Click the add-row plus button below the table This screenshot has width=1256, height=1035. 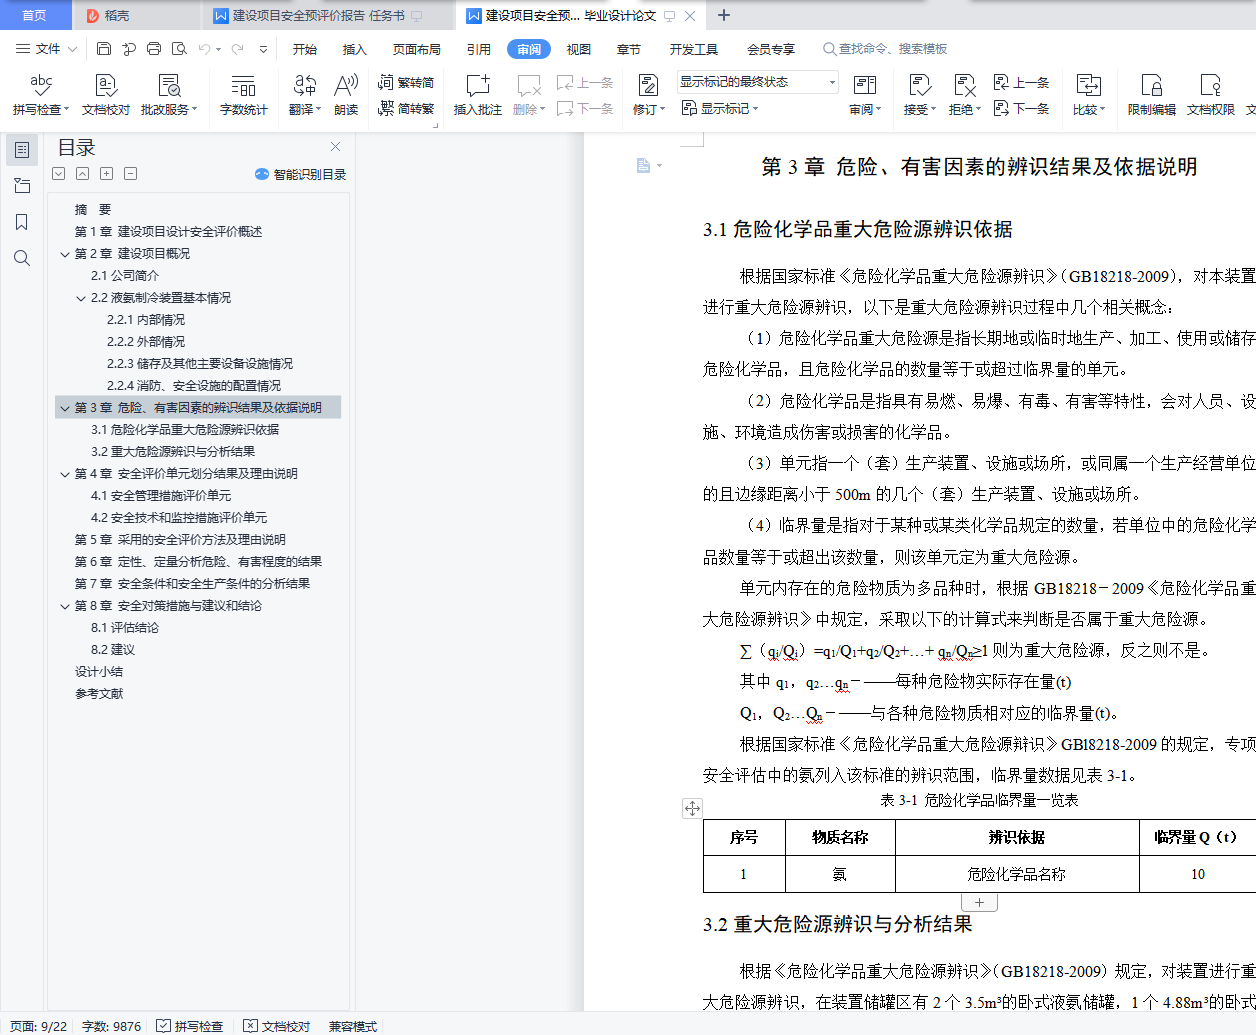click(980, 902)
